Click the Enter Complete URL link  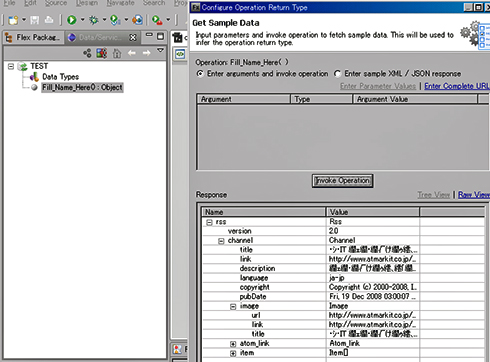[x=457, y=86]
